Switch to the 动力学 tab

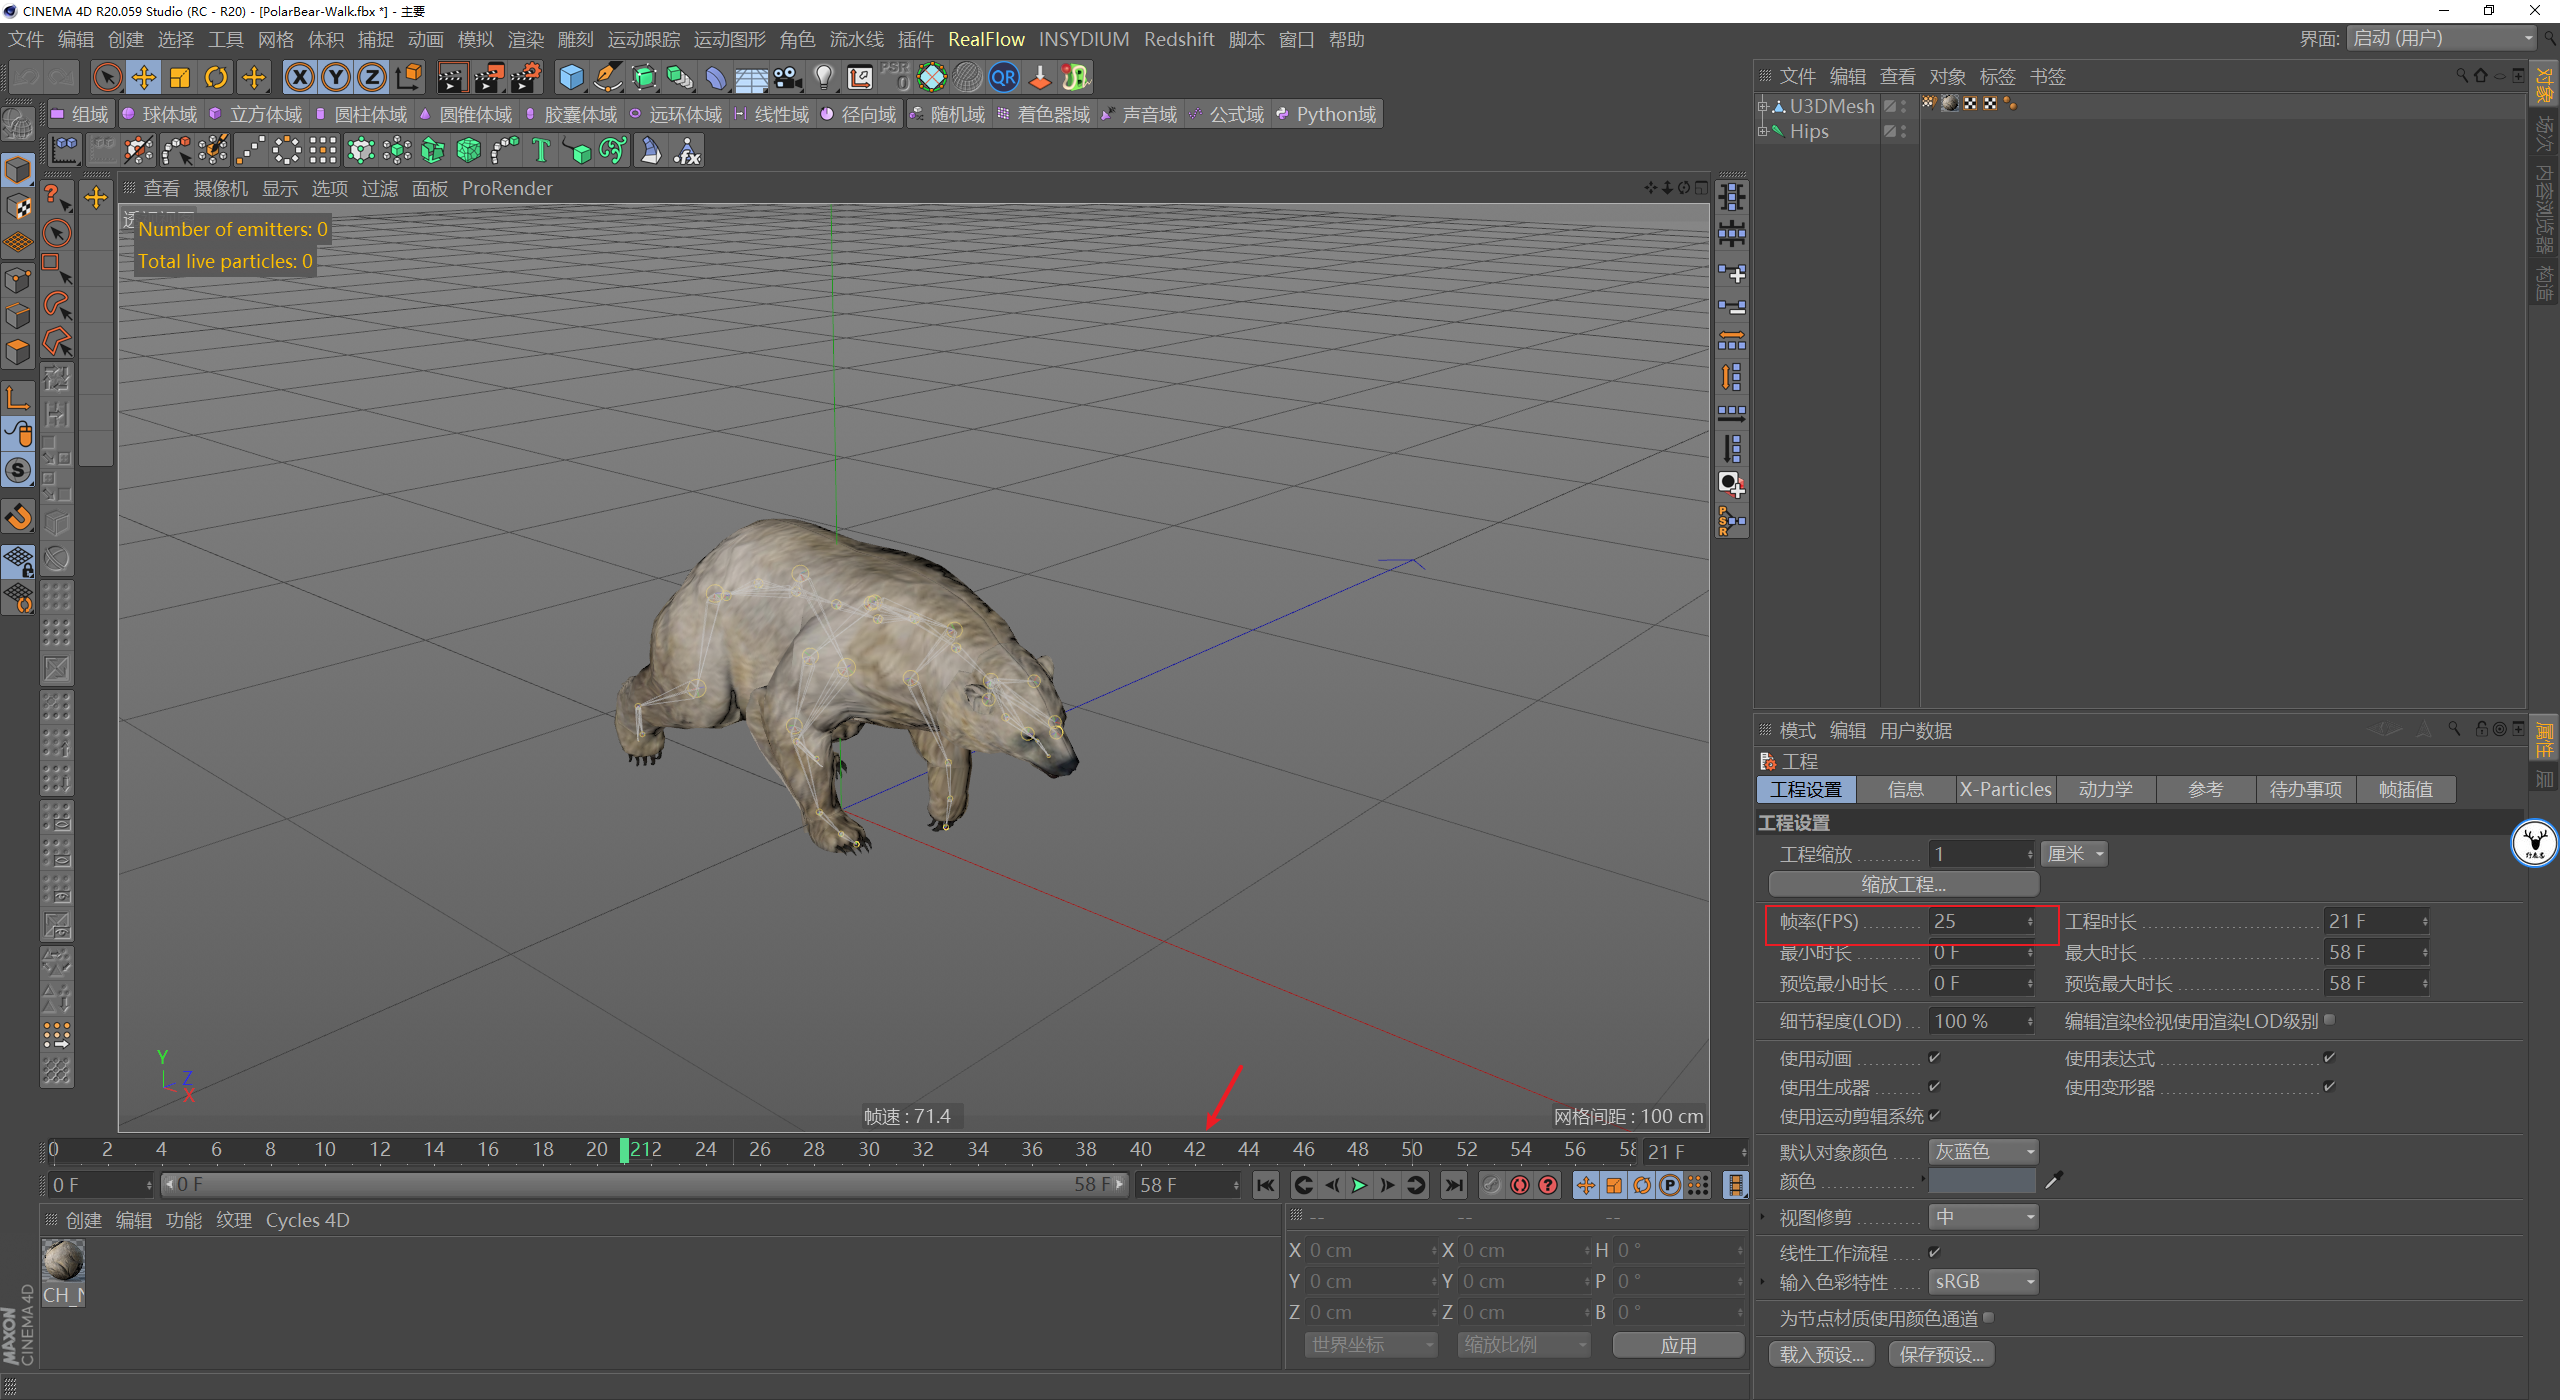point(2105,789)
